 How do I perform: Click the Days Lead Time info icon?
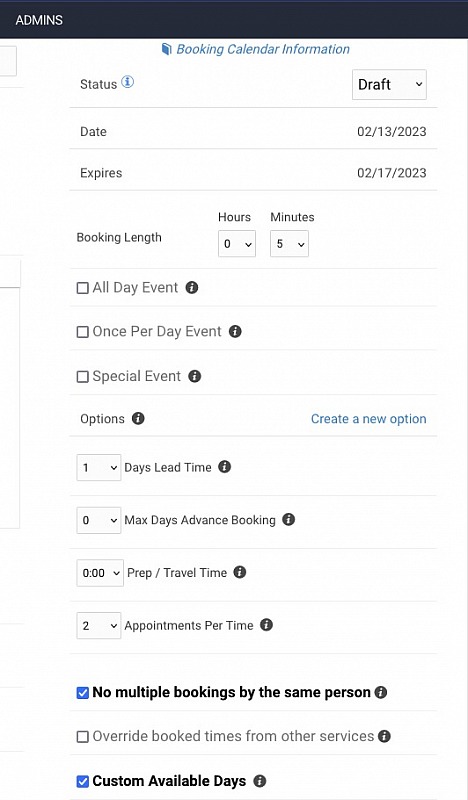point(225,467)
